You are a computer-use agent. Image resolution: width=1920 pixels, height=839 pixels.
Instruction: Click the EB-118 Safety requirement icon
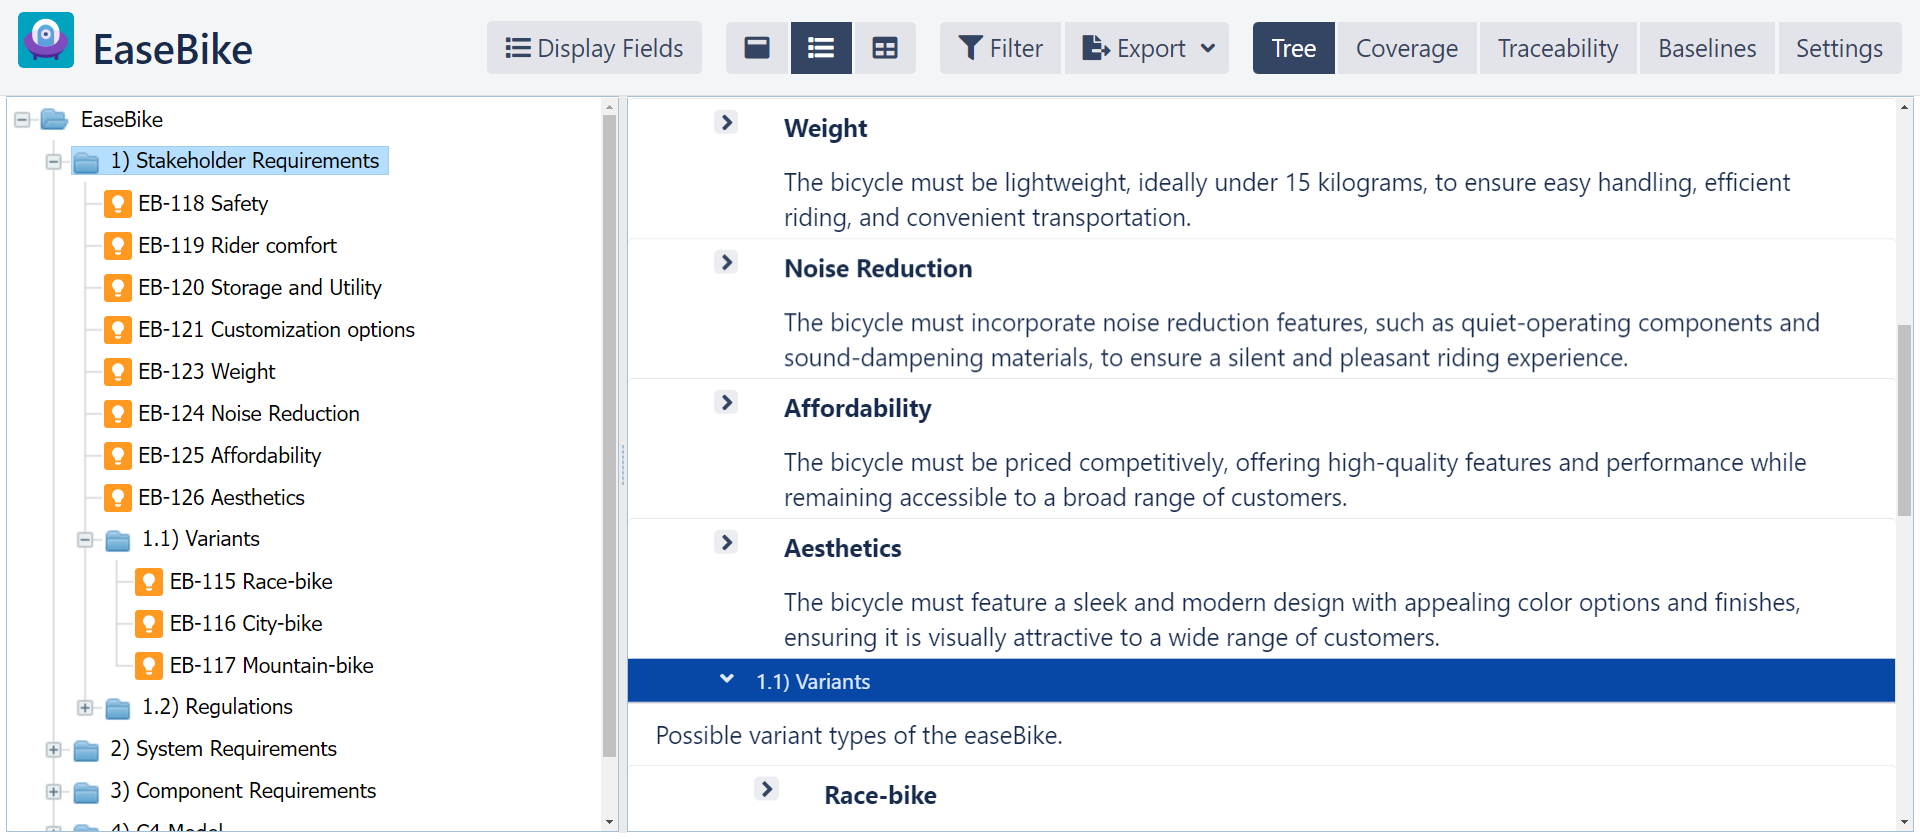coord(118,204)
